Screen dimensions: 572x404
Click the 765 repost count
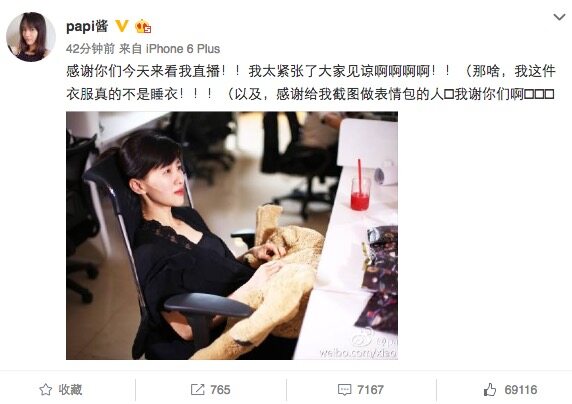[220, 390]
